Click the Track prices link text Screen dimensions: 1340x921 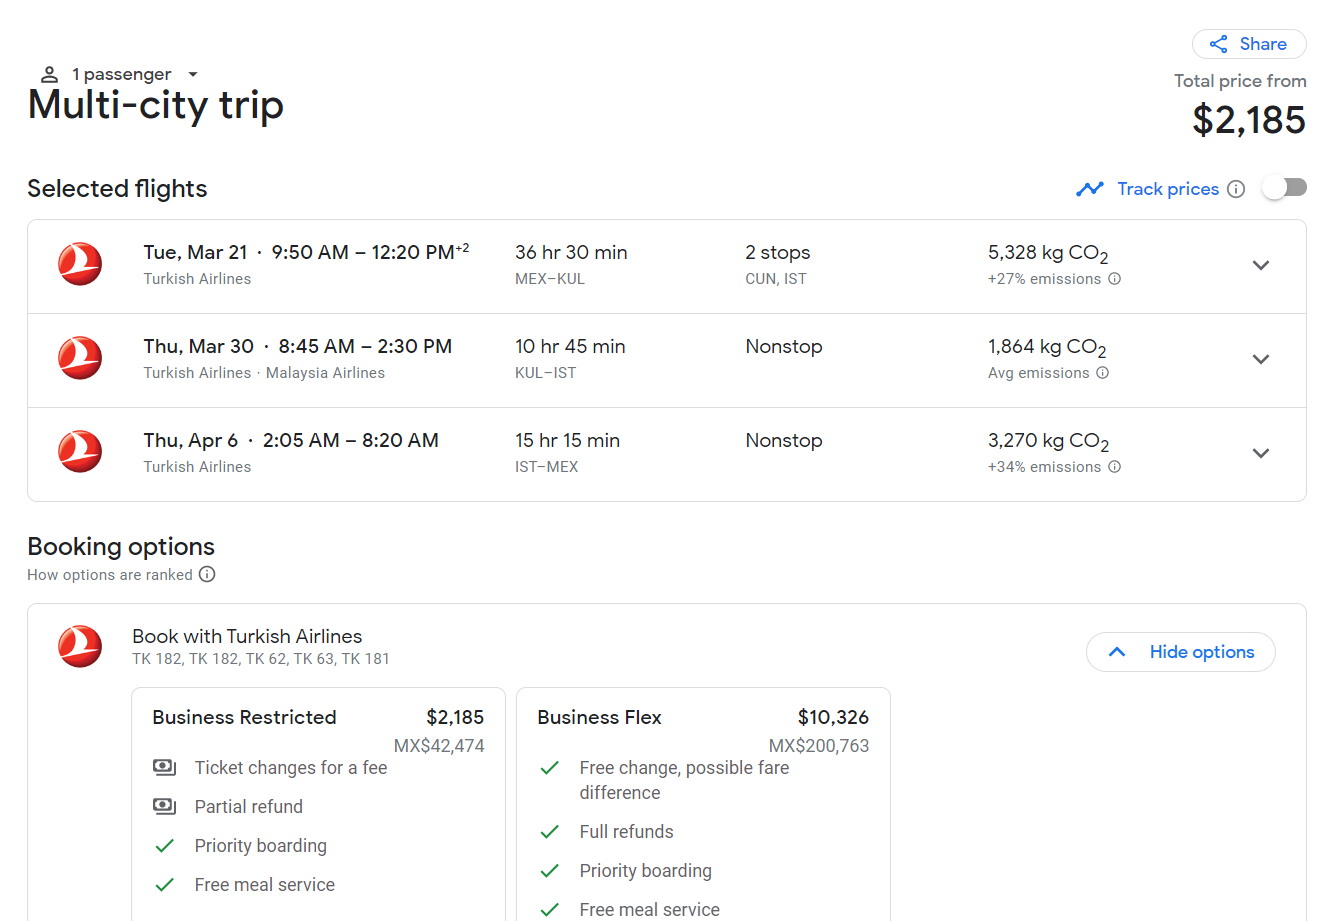coord(1168,189)
